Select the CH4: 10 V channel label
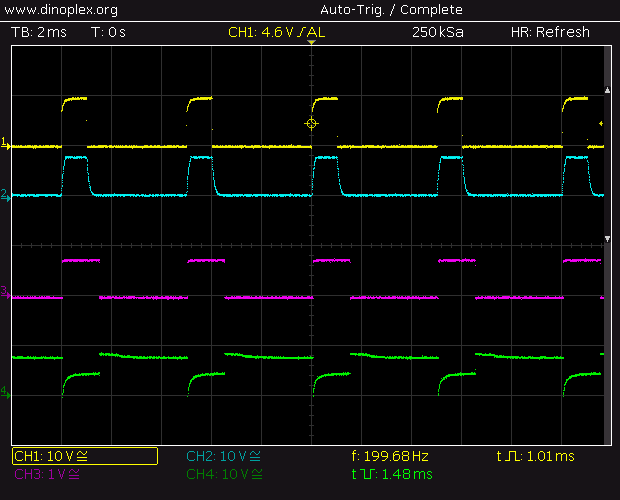Screen dimensions: 620x500 click(x=224, y=474)
